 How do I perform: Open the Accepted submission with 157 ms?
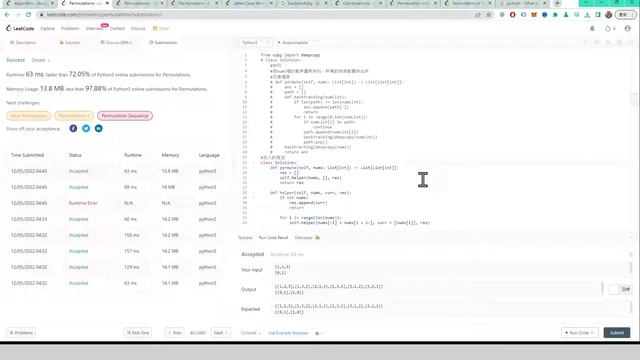(x=78, y=251)
